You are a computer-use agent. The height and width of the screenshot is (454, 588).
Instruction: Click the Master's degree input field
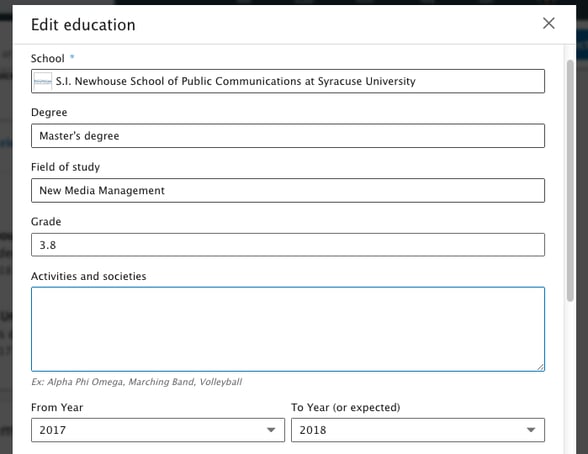[x=288, y=136]
